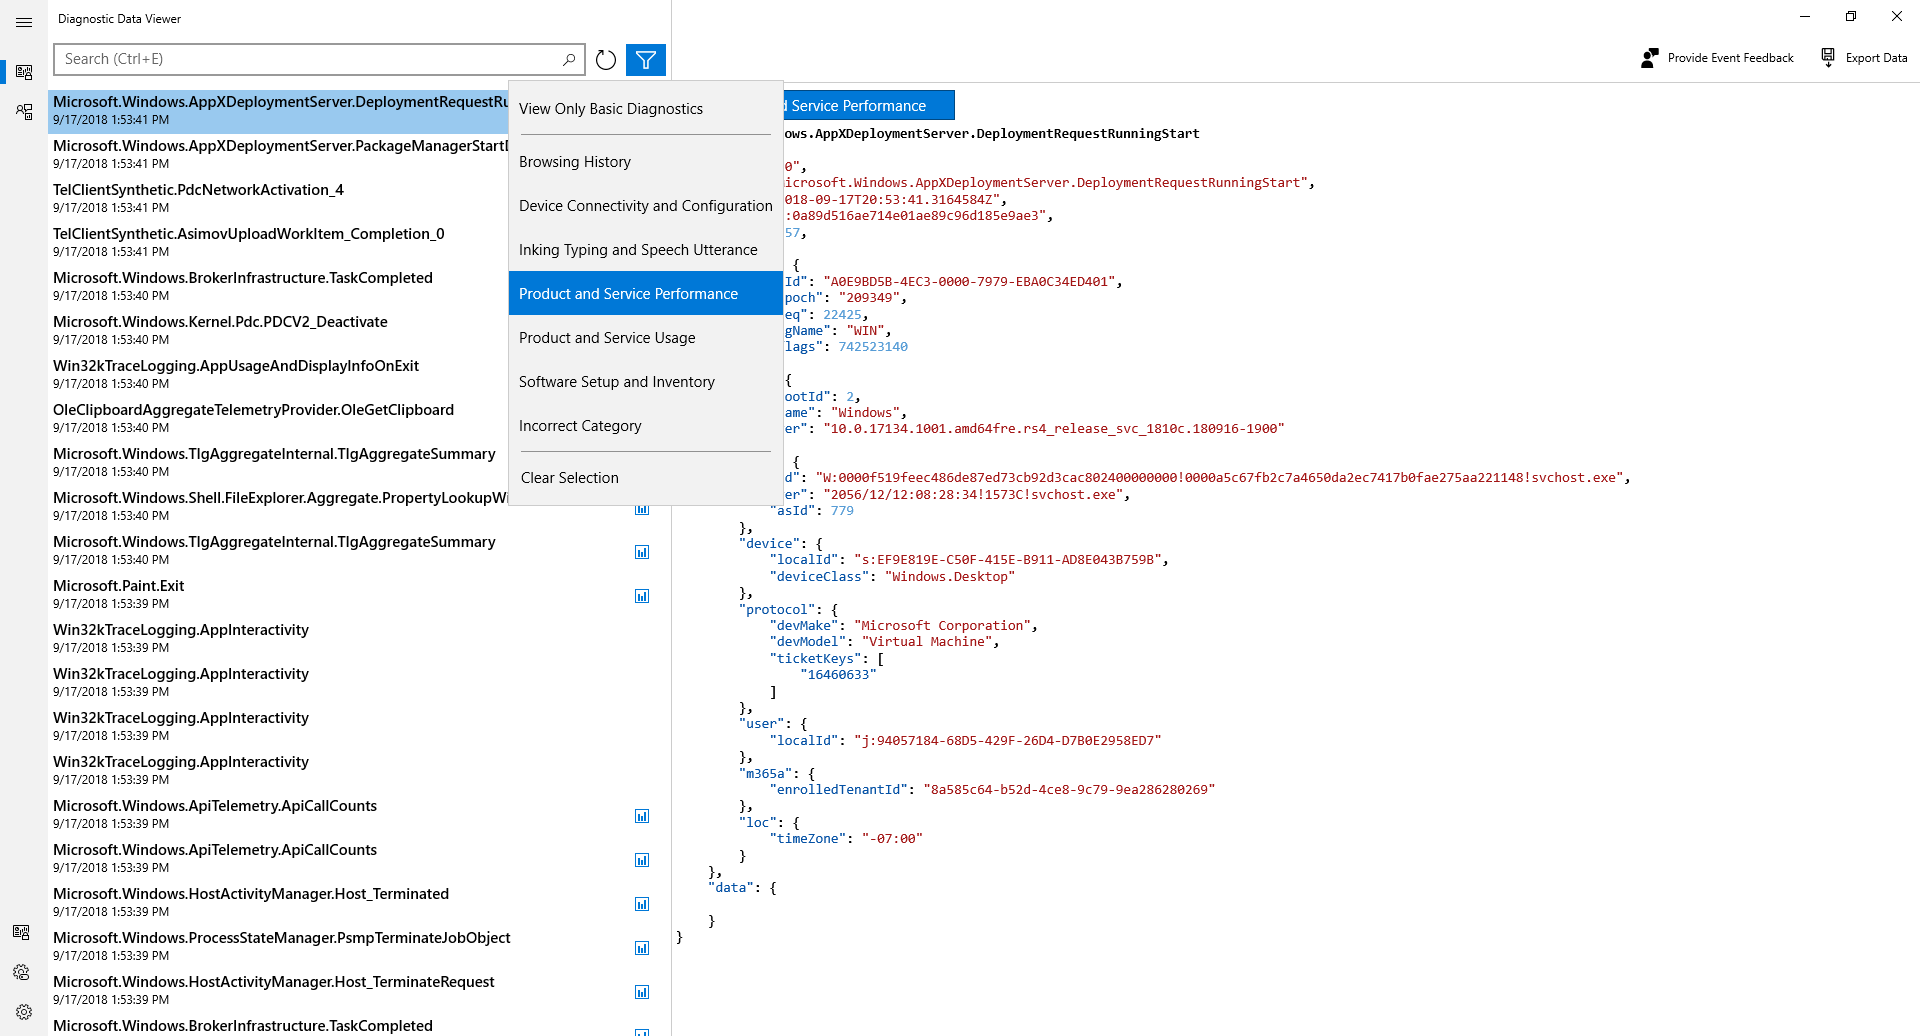Open the About my data sidebar icon

(24, 111)
